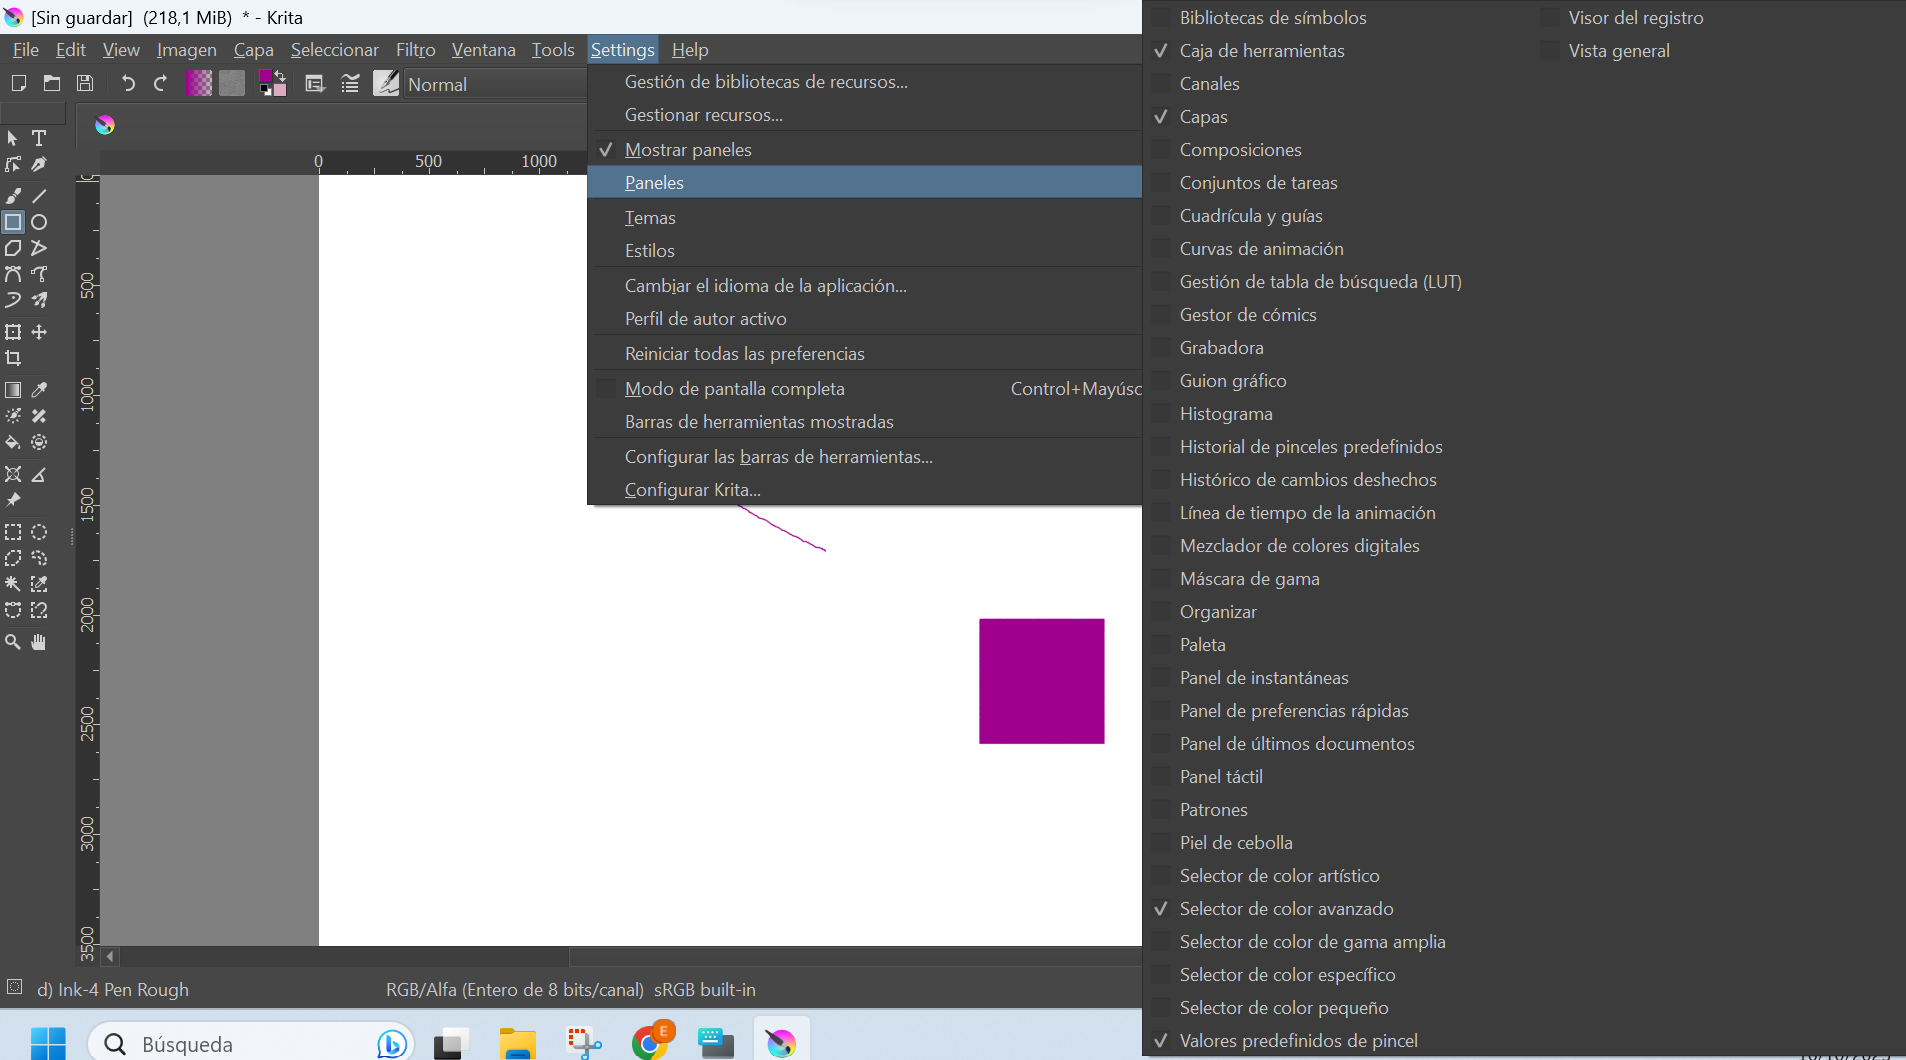1906x1060 pixels.
Task: Open the Normal blending mode dropdown
Action: click(x=495, y=85)
